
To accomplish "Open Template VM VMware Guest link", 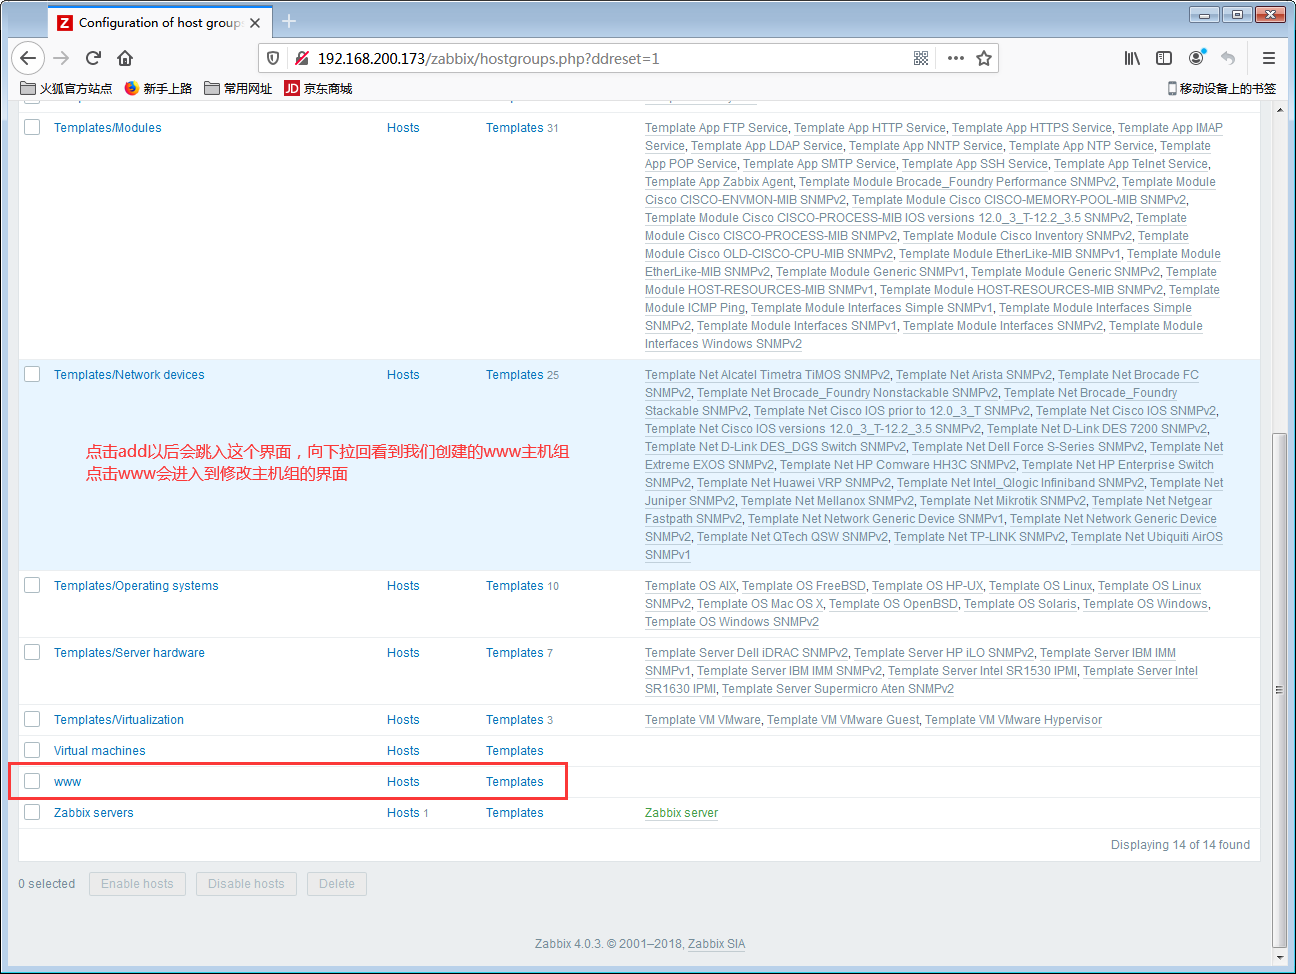I will [843, 720].
